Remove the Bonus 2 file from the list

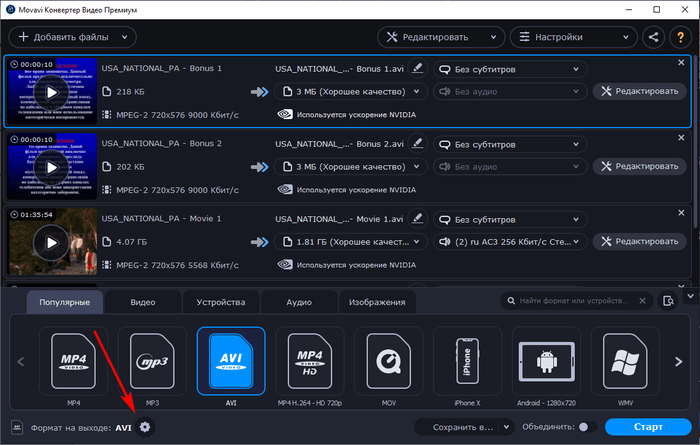click(x=681, y=137)
